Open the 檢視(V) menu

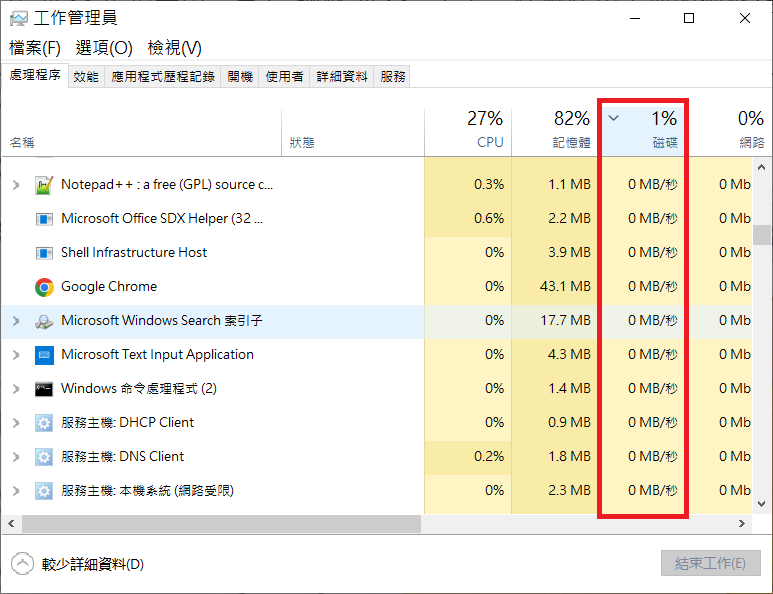coord(175,48)
